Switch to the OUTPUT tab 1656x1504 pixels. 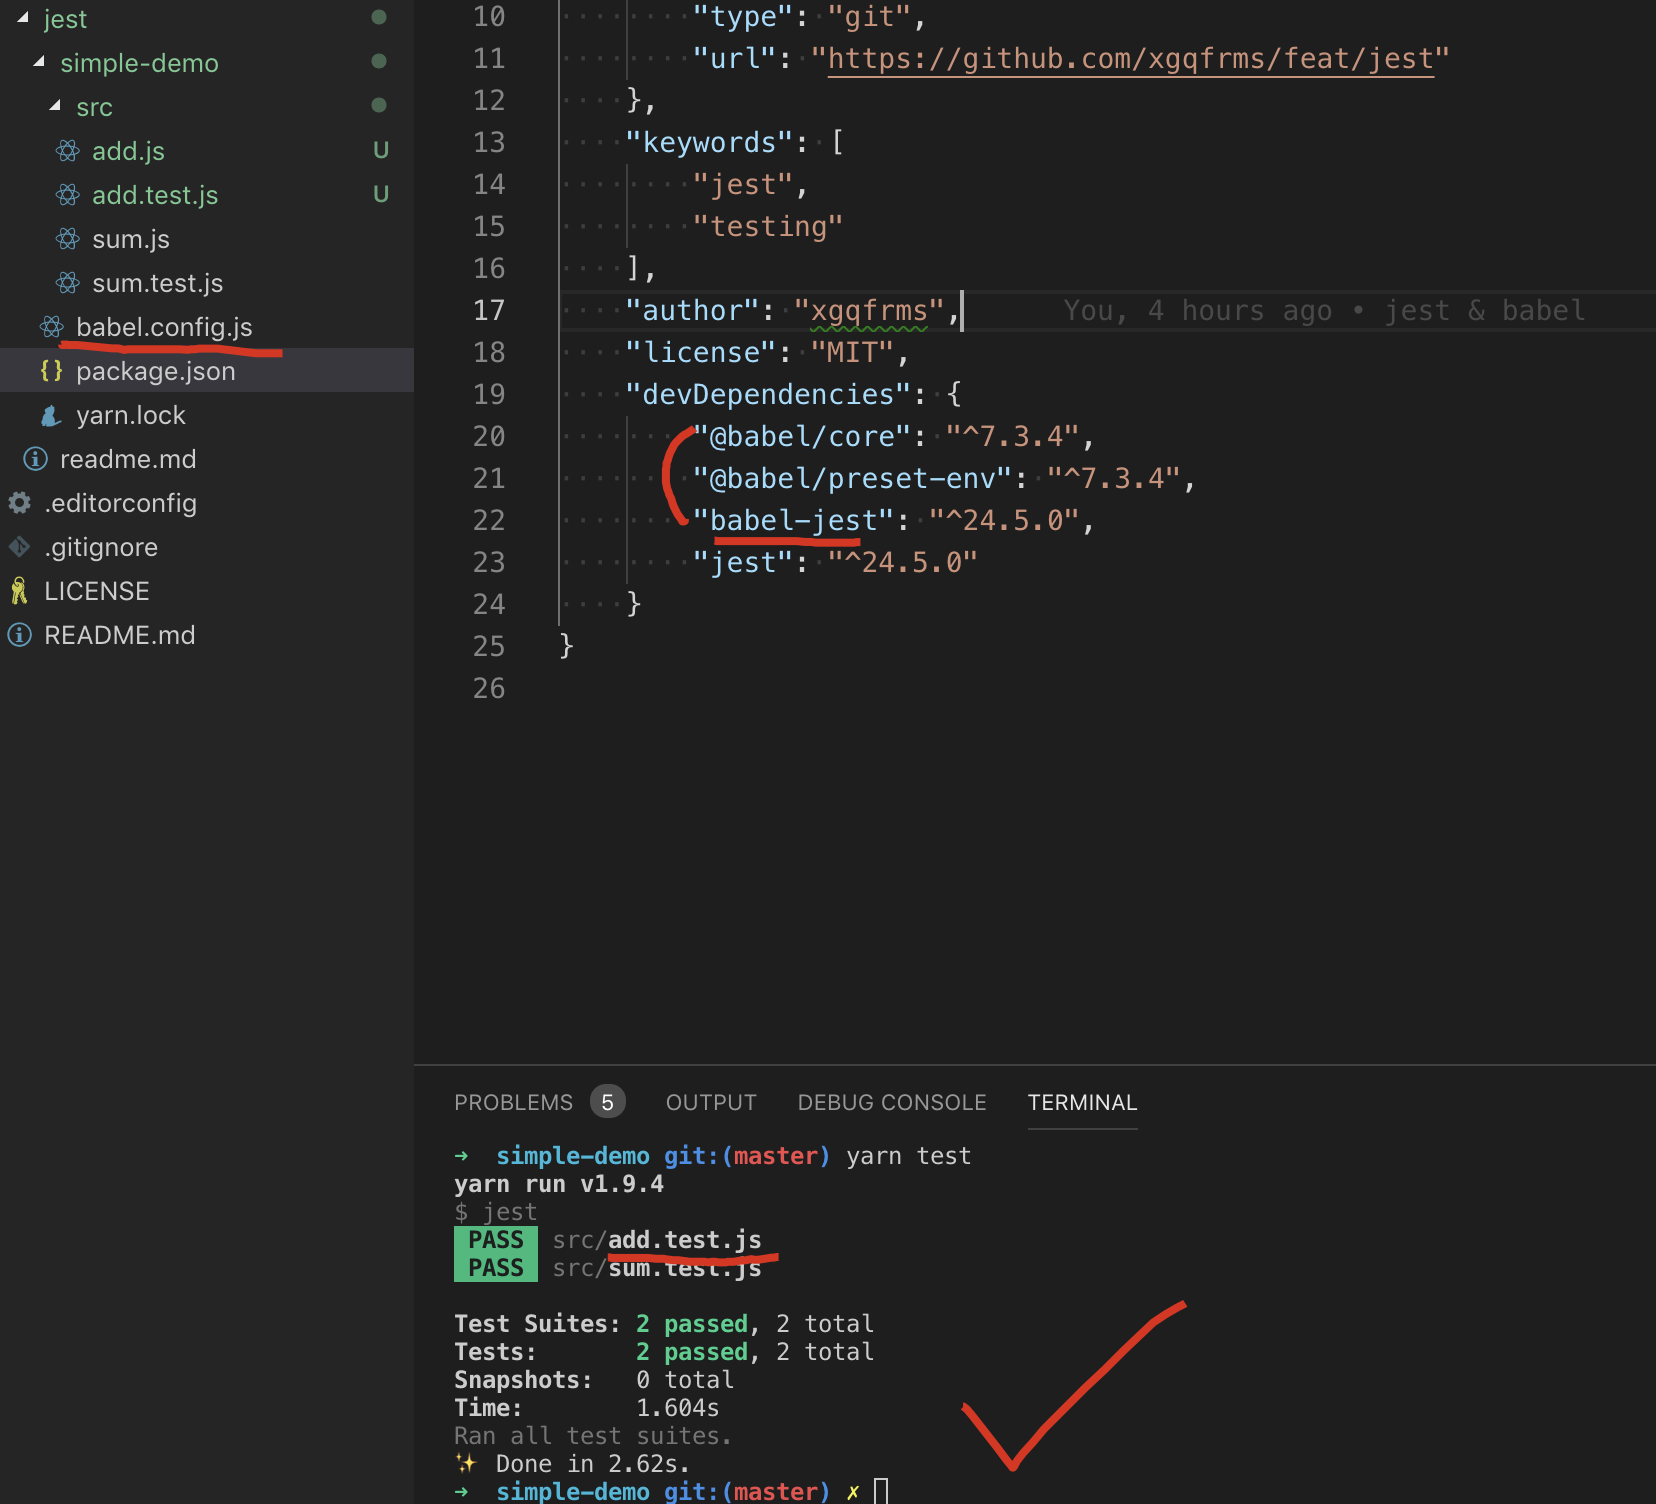[711, 1102]
